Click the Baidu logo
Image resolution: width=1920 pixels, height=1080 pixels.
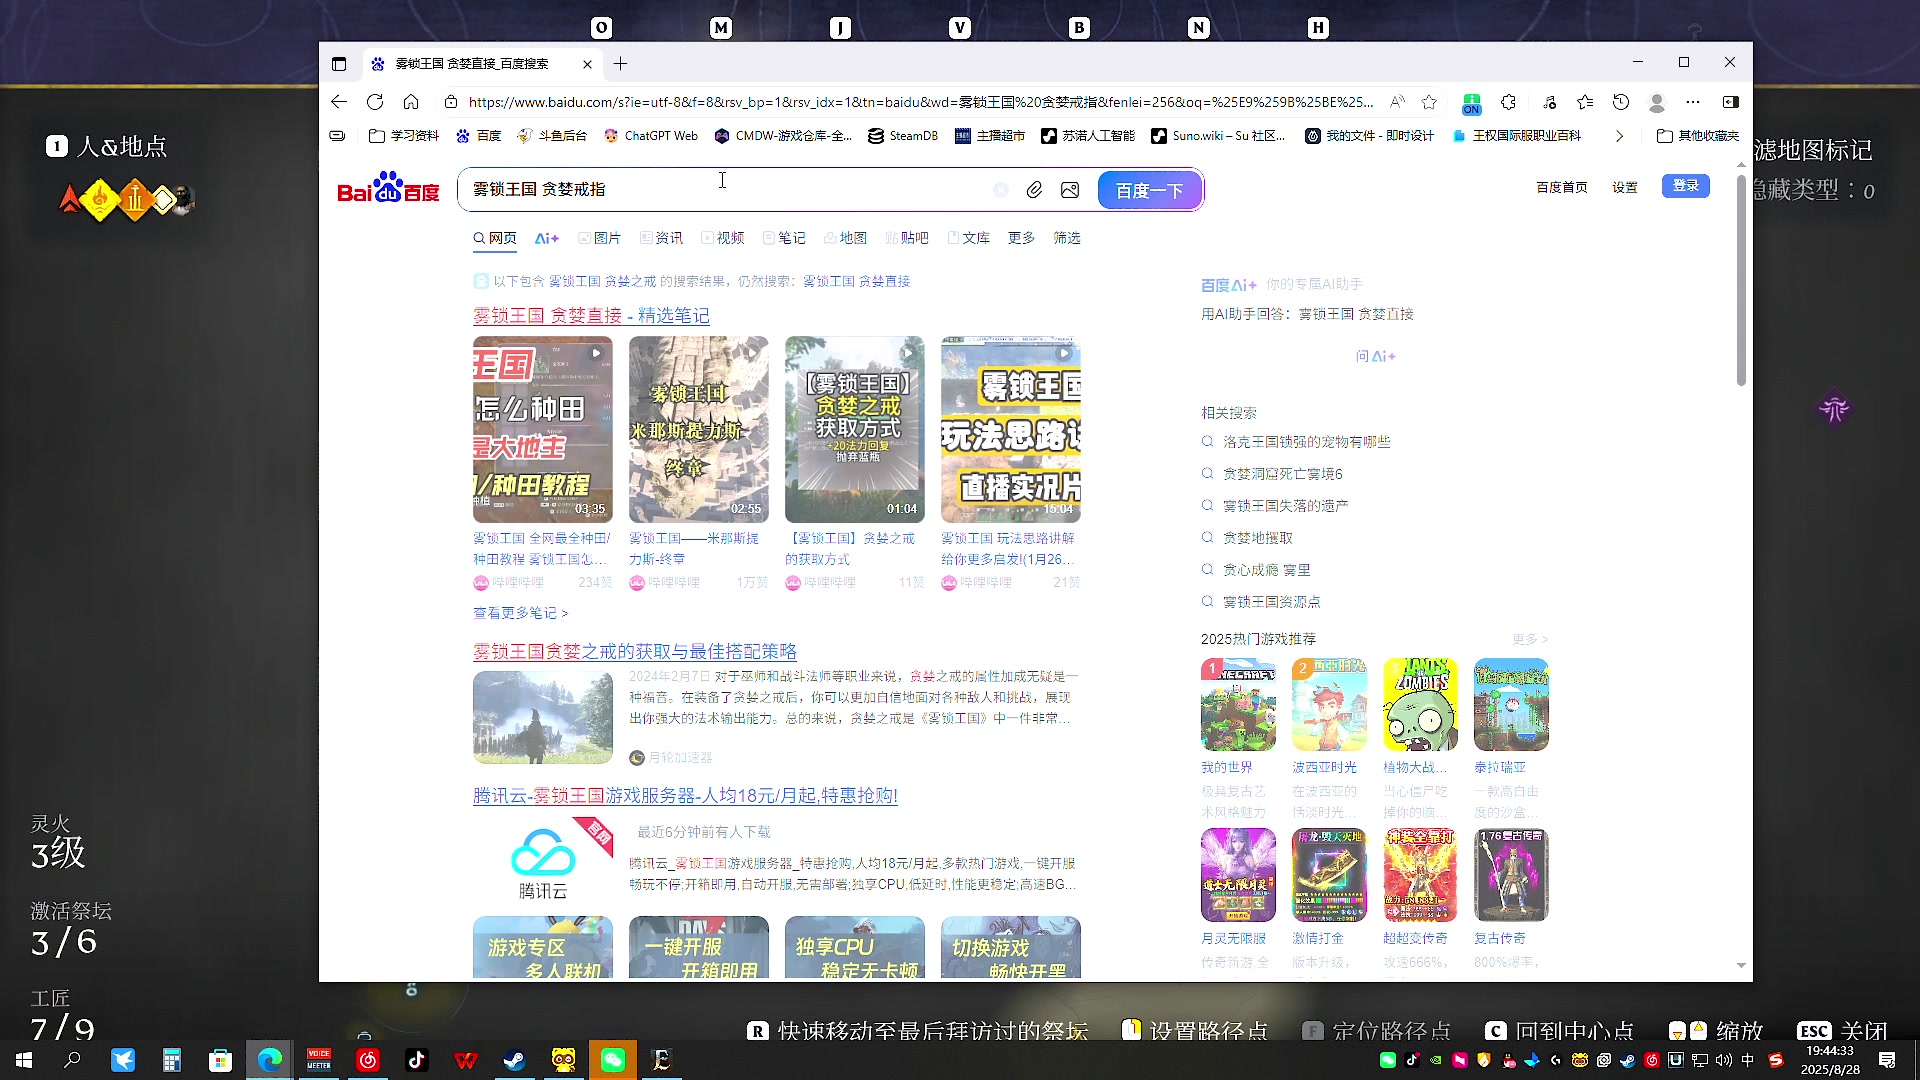(x=388, y=188)
